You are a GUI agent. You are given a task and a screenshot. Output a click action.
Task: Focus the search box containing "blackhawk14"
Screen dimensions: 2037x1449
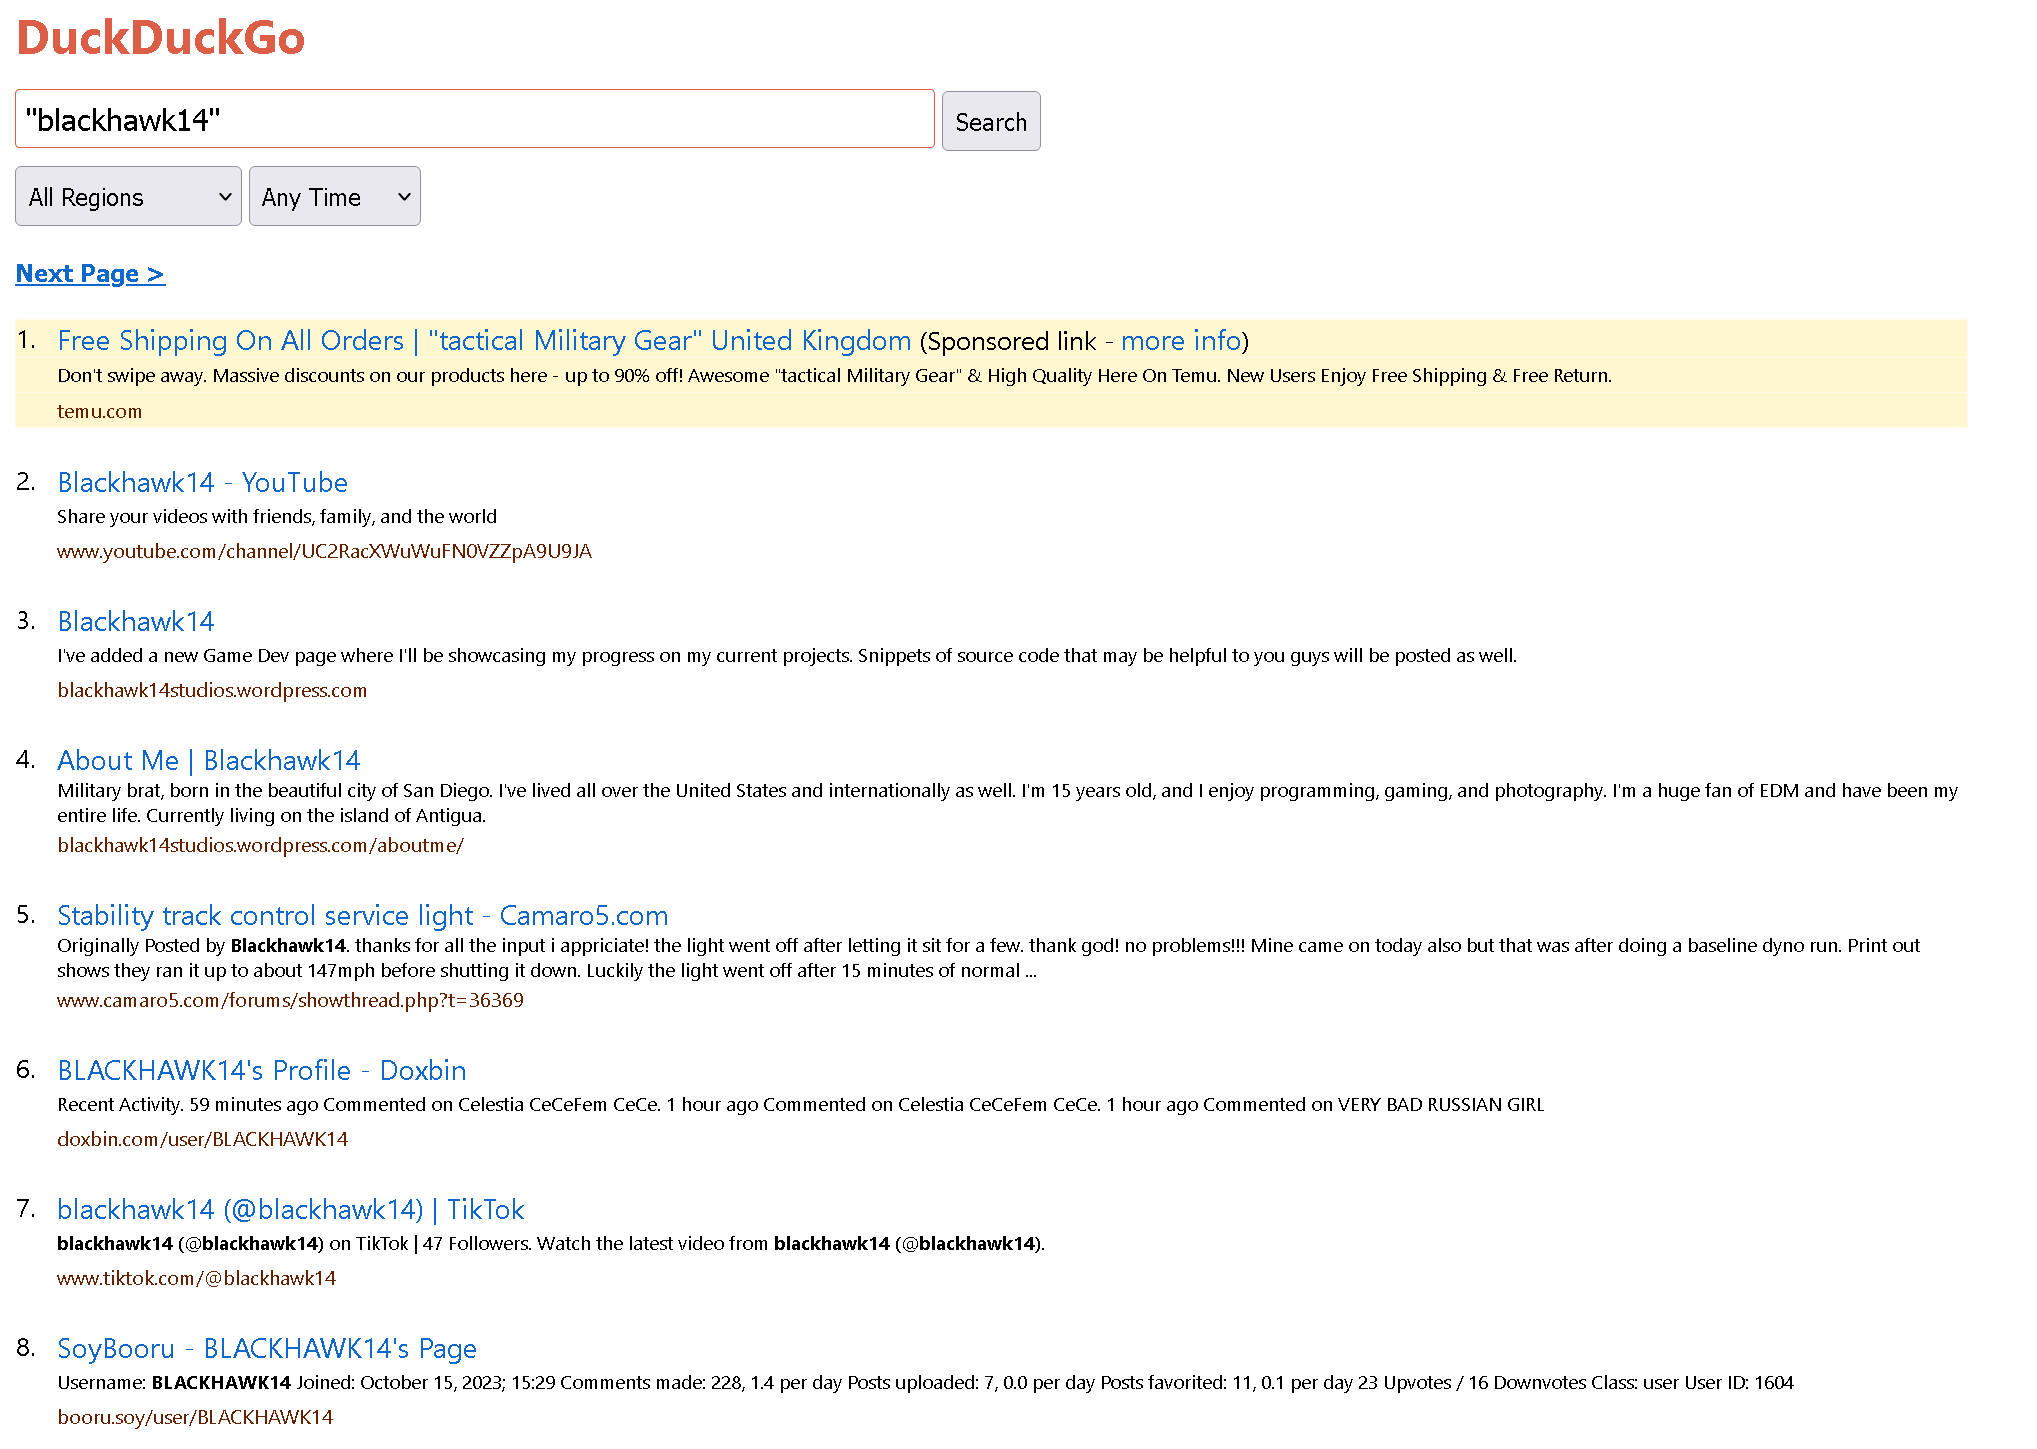(x=475, y=119)
